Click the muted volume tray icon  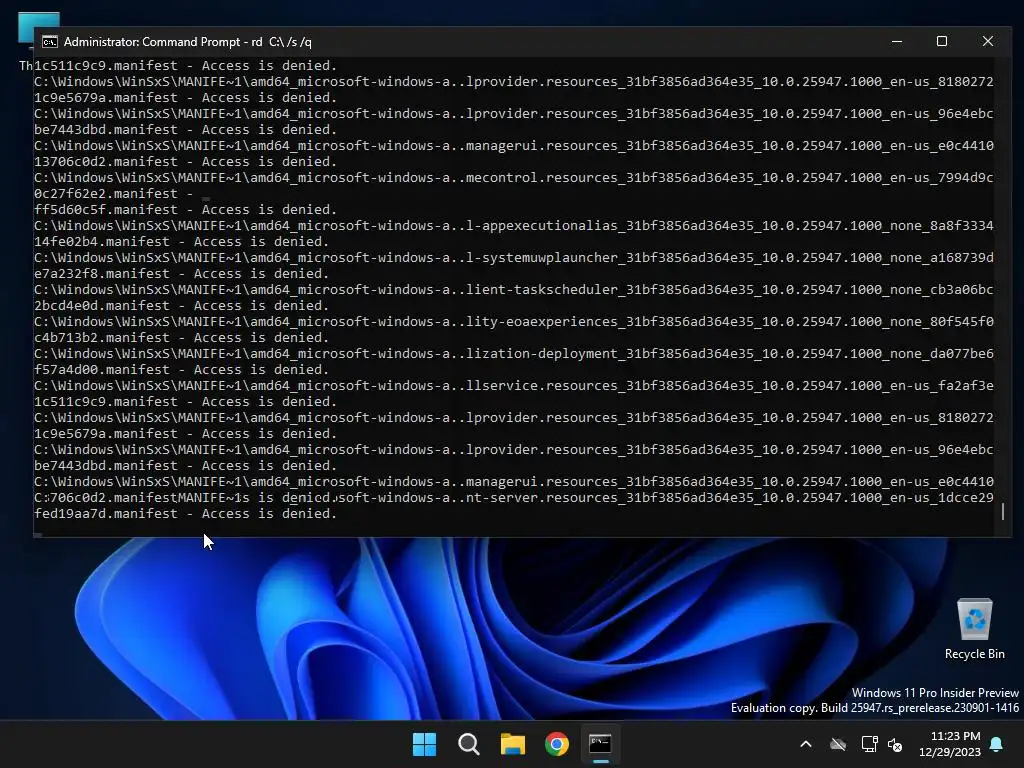[x=895, y=744]
